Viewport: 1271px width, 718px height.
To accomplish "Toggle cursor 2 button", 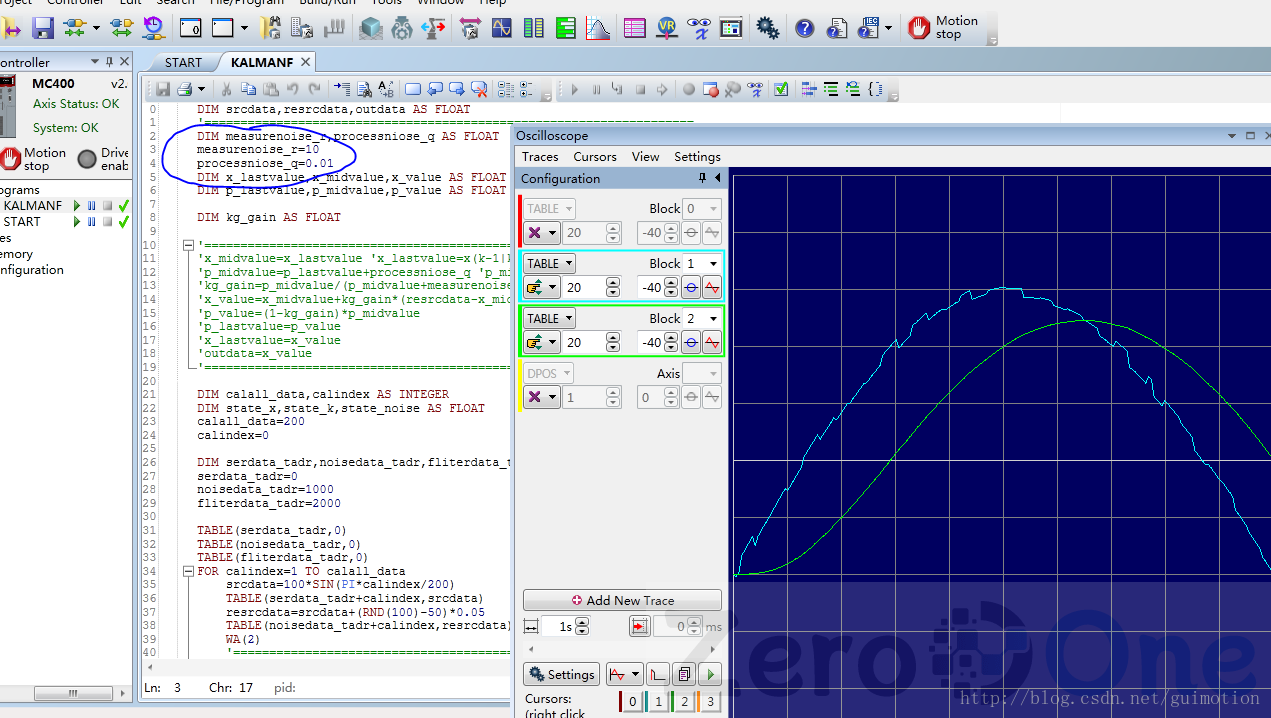I will [x=684, y=702].
